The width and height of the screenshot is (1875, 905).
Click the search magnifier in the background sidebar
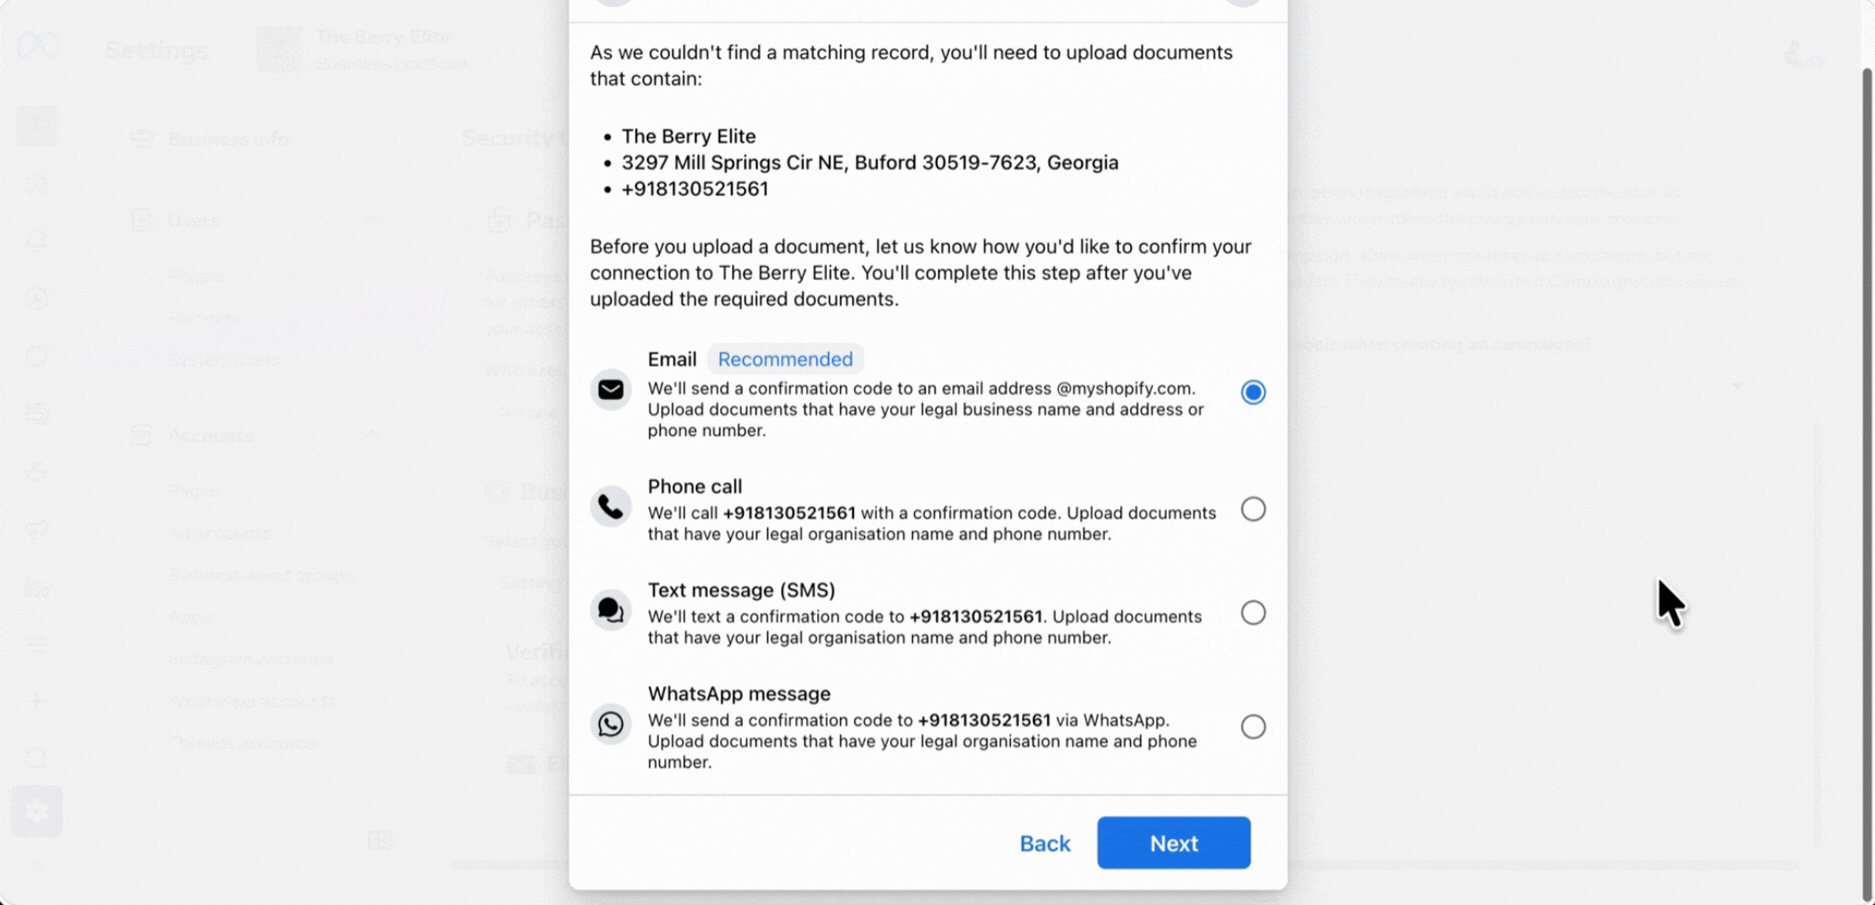pyautogui.click(x=36, y=759)
